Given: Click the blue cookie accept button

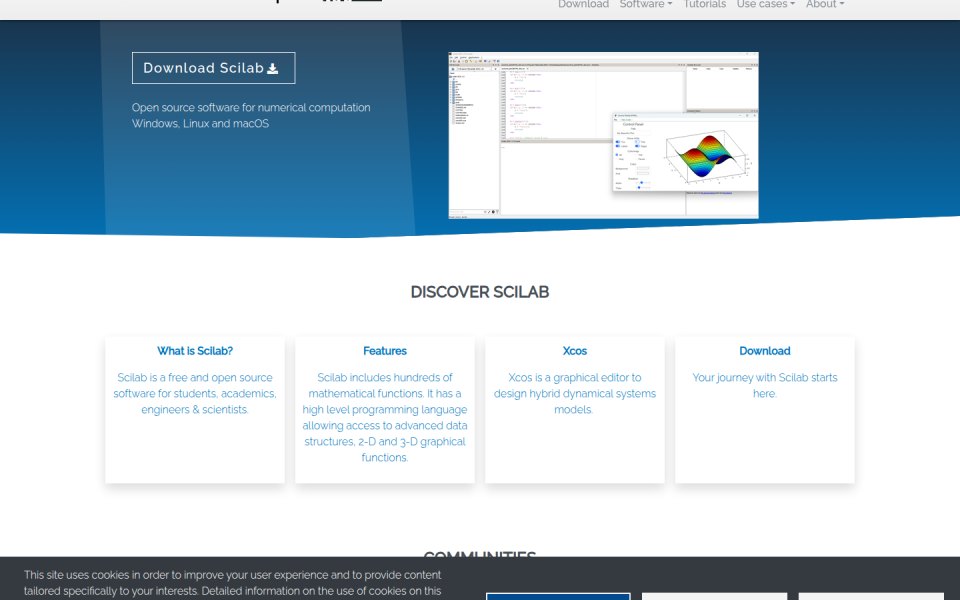Looking at the screenshot, I should (x=558, y=596).
